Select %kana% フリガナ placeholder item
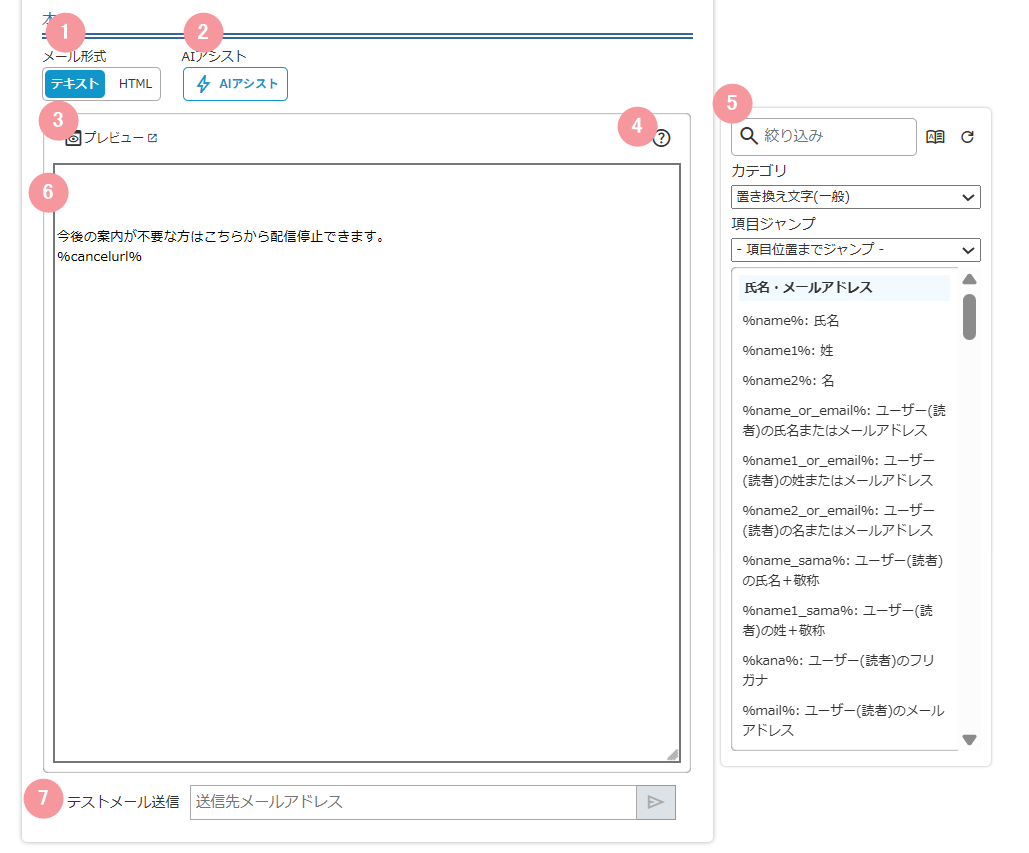This screenshot has width=1029, height=853. (838, 670)
